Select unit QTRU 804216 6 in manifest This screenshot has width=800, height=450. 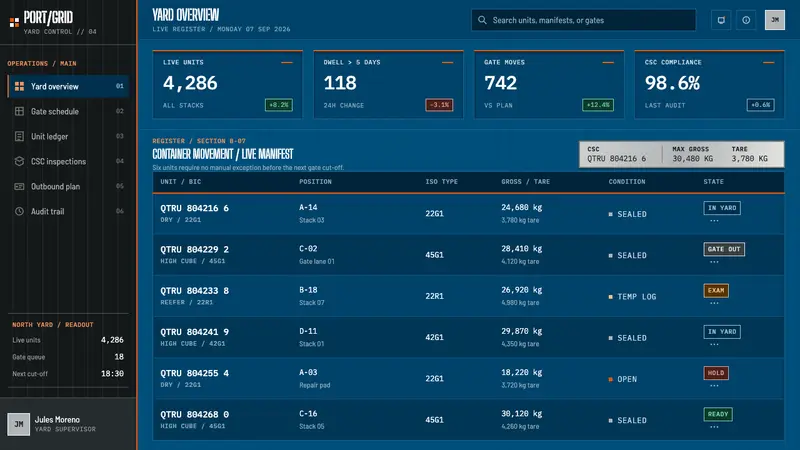[194, 208]
